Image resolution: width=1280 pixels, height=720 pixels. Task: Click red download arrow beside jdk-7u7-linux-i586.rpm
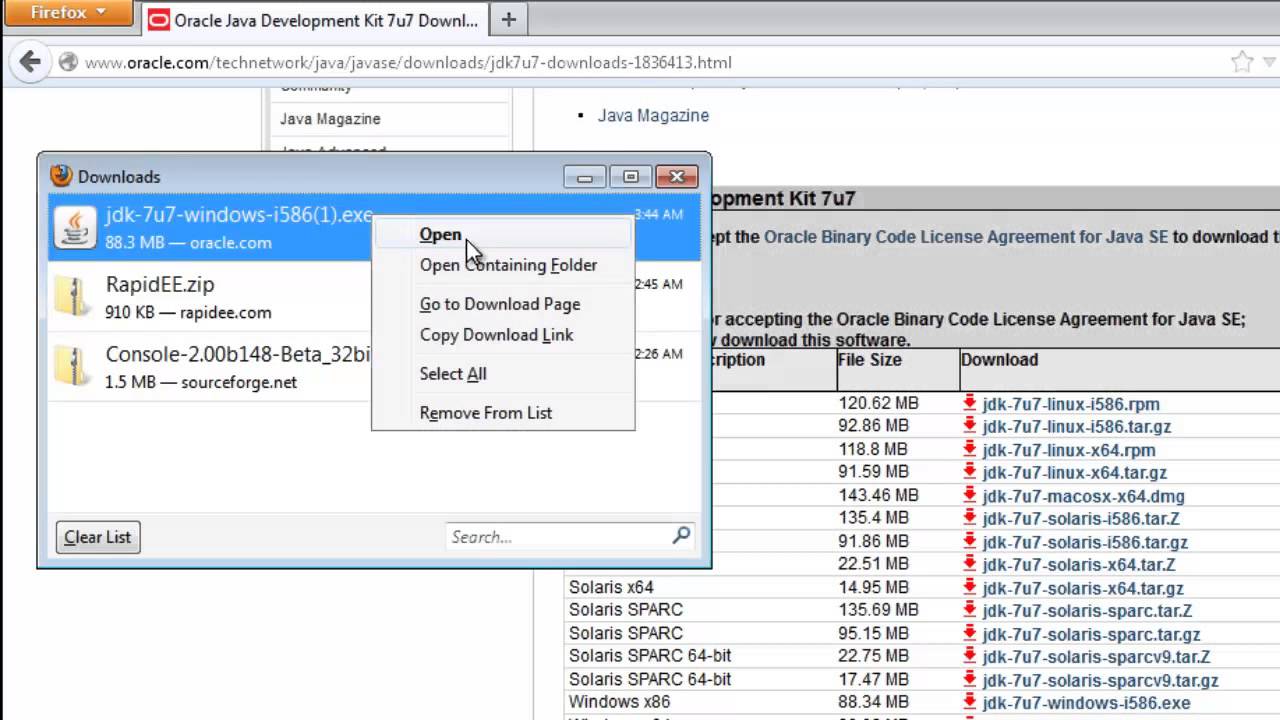969,403
